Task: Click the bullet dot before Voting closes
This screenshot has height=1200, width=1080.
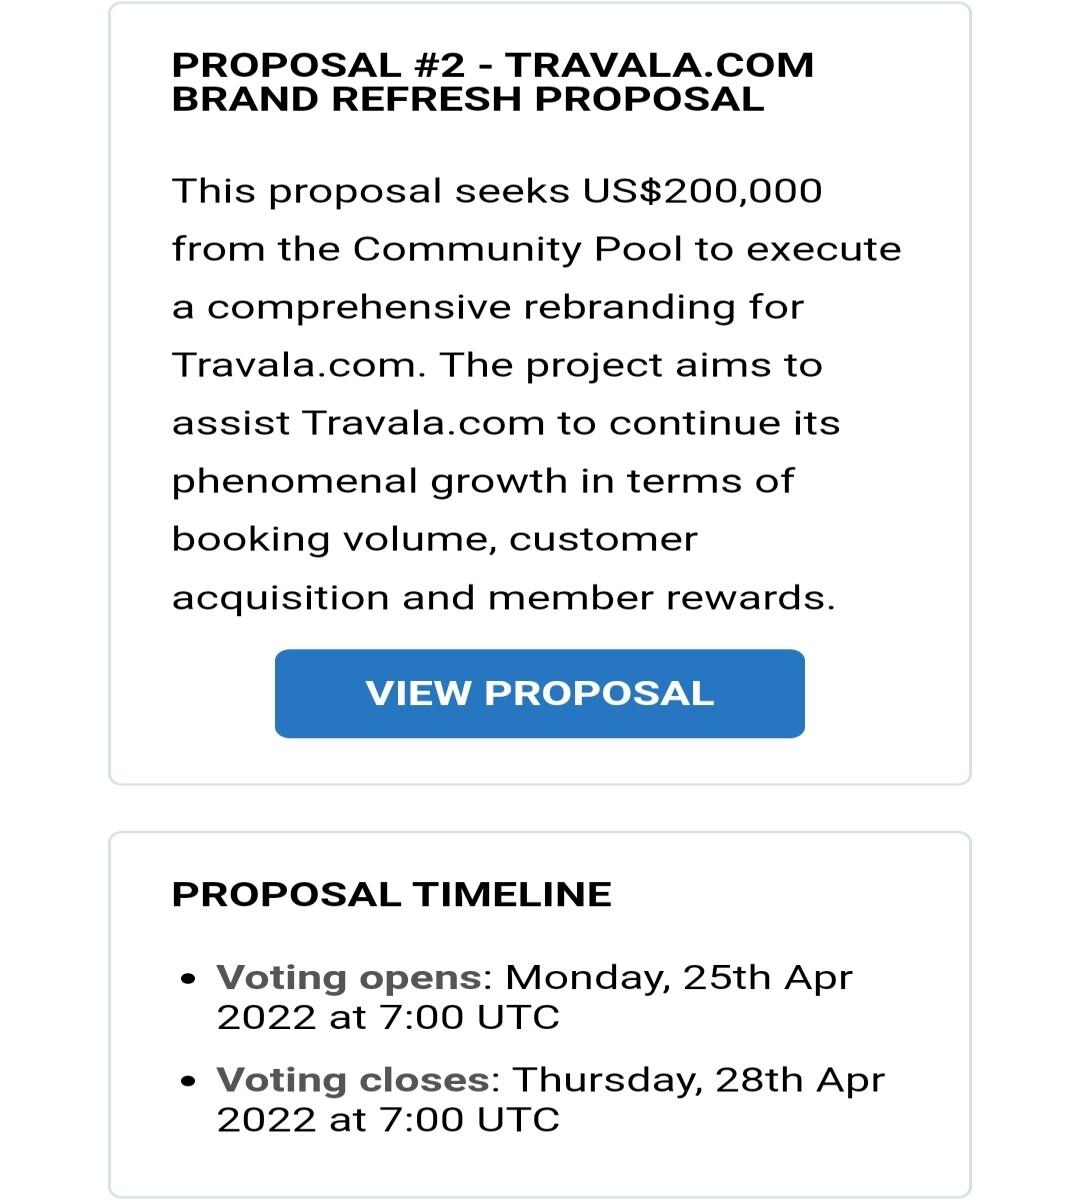Action: [188, 1082]
